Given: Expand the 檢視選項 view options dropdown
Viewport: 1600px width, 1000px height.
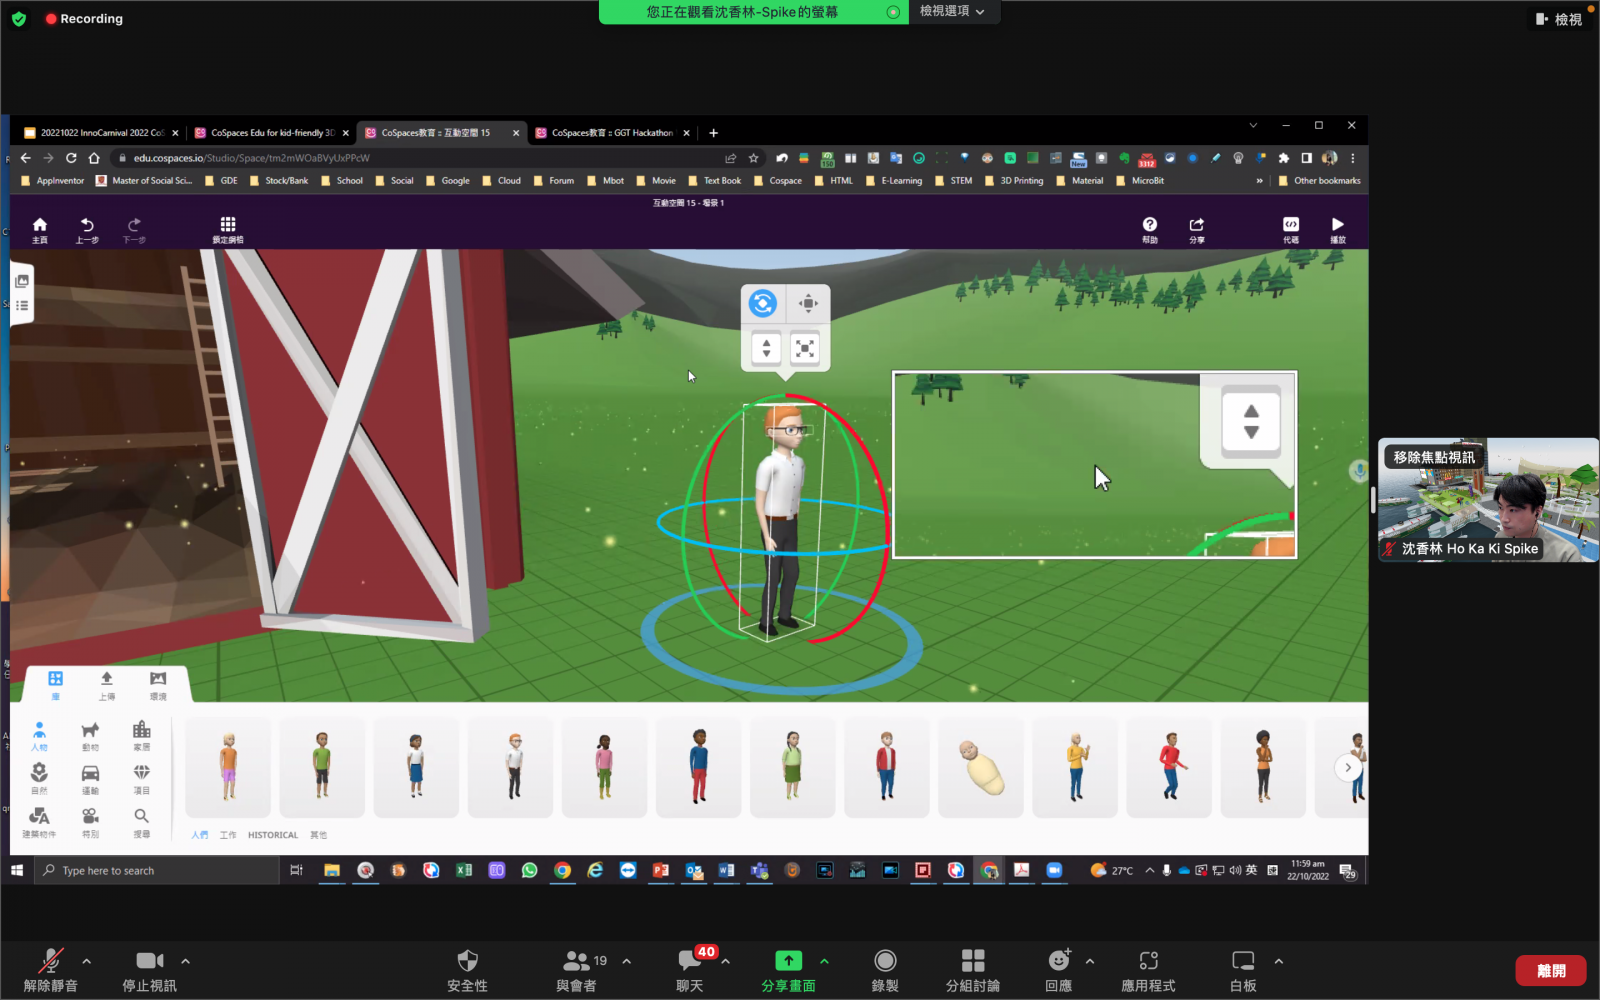Looking at the screenshot, I should click(952, 11).
